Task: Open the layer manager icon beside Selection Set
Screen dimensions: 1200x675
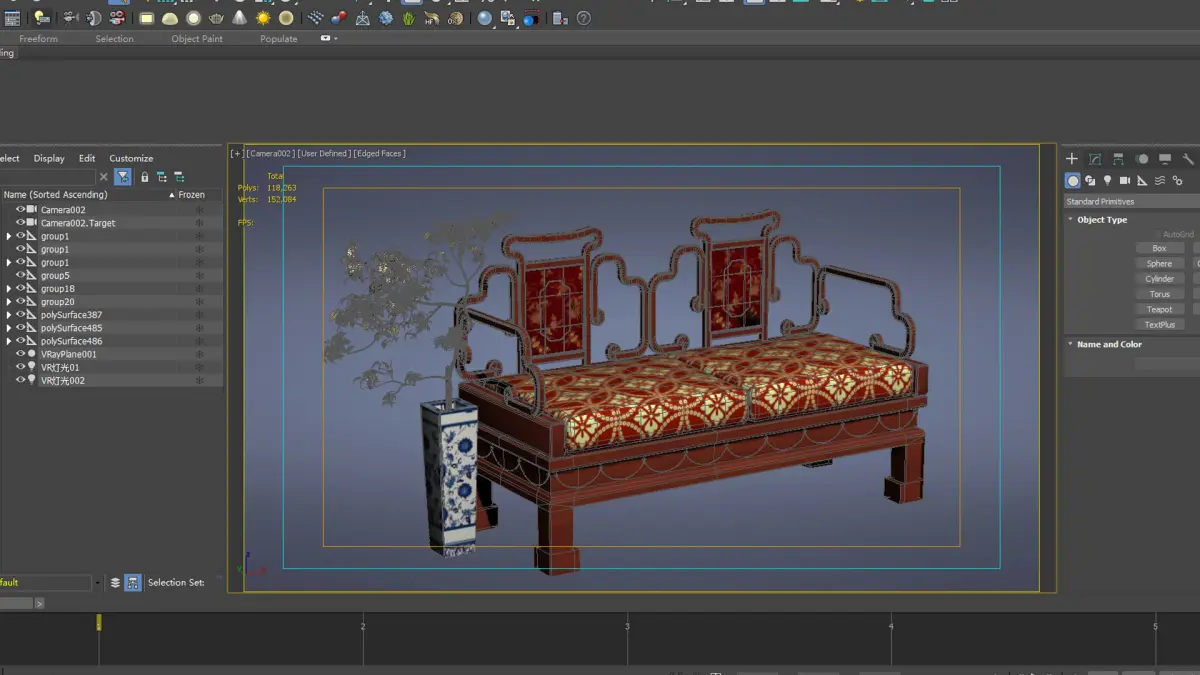Action: pyautogui.click(x=115, y=583)
